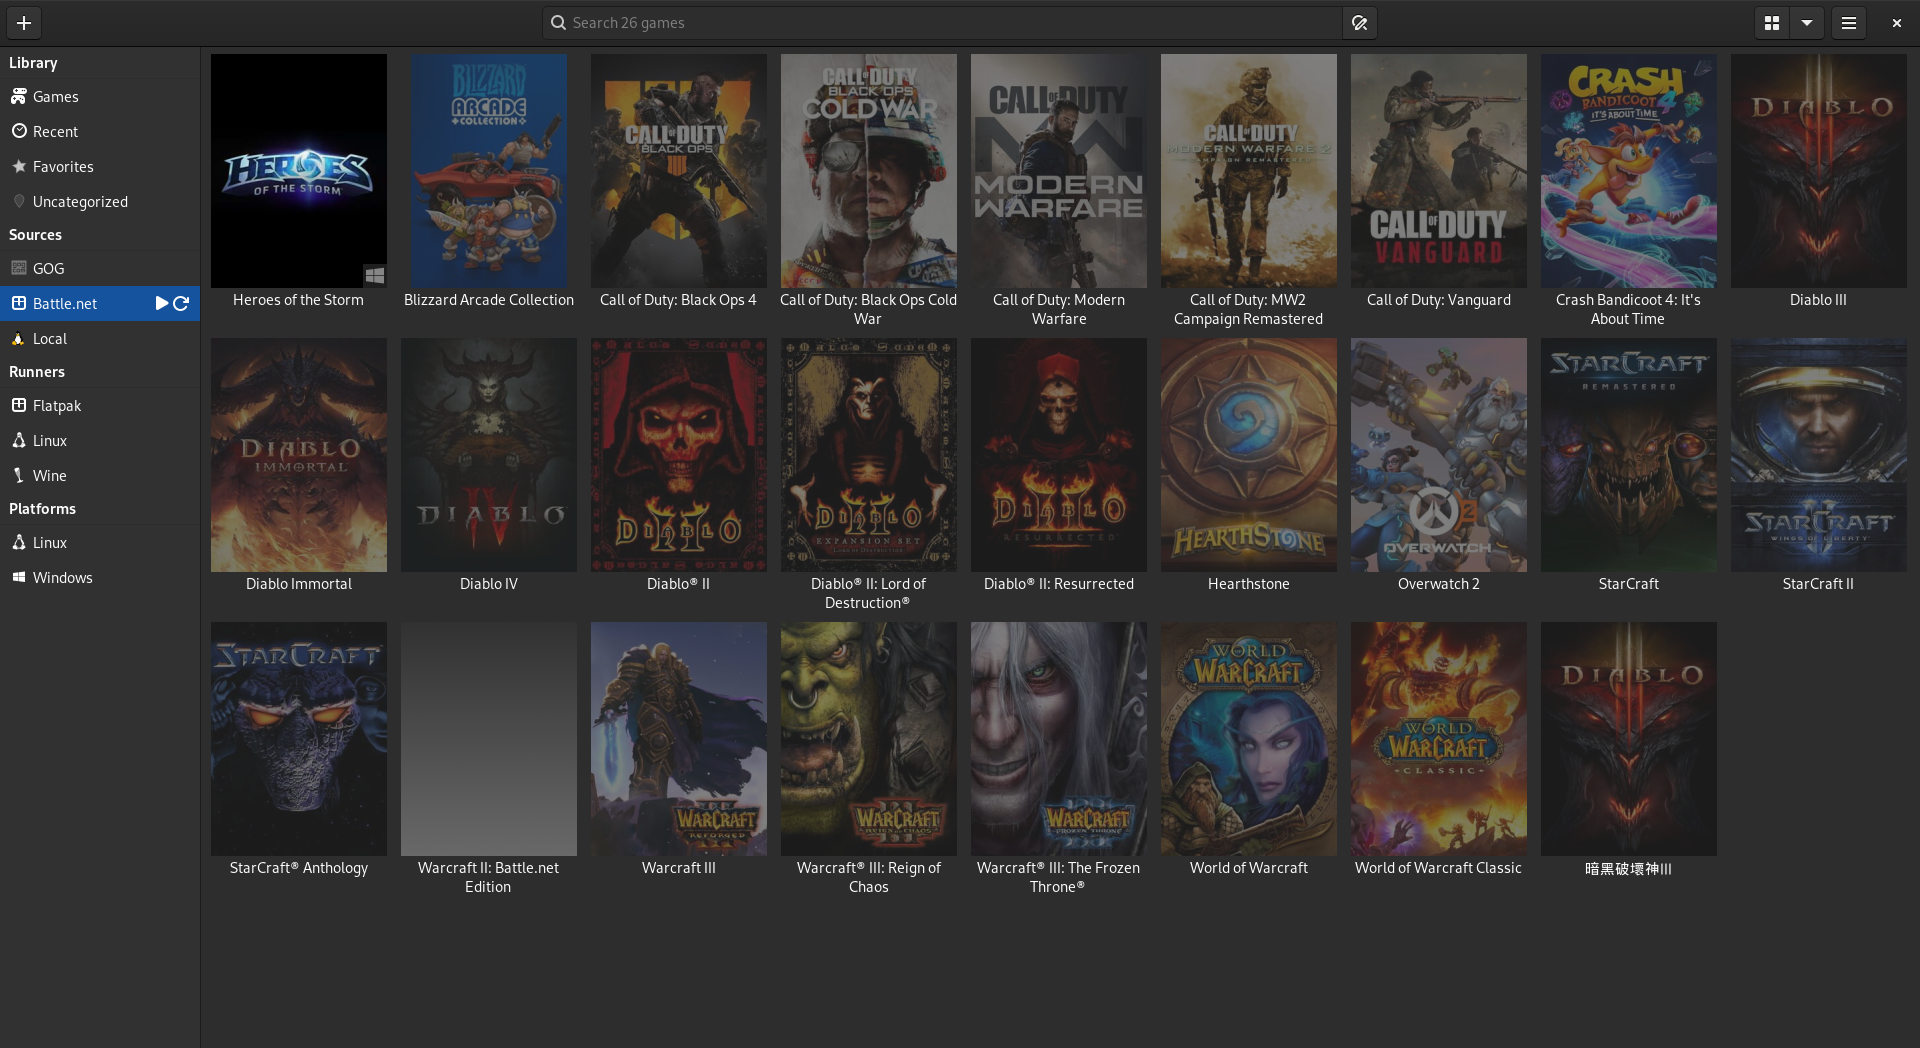Select the Wine runner

coord(100,476)
